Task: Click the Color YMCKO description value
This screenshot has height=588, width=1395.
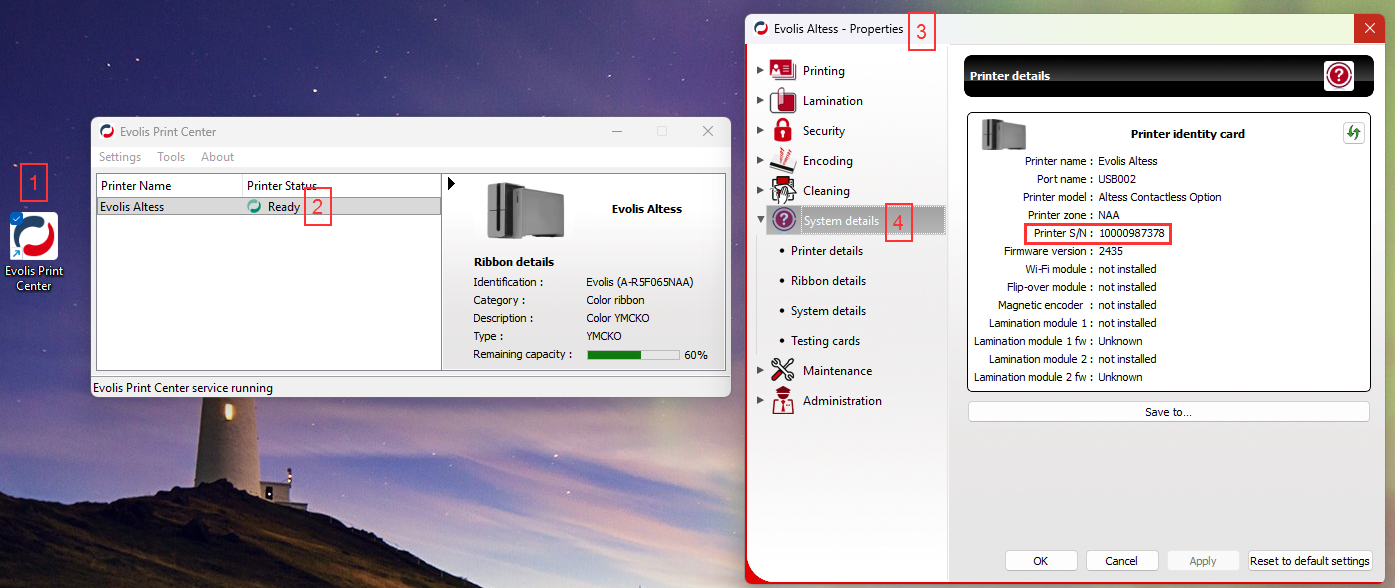Action: [x=618, y=319]
